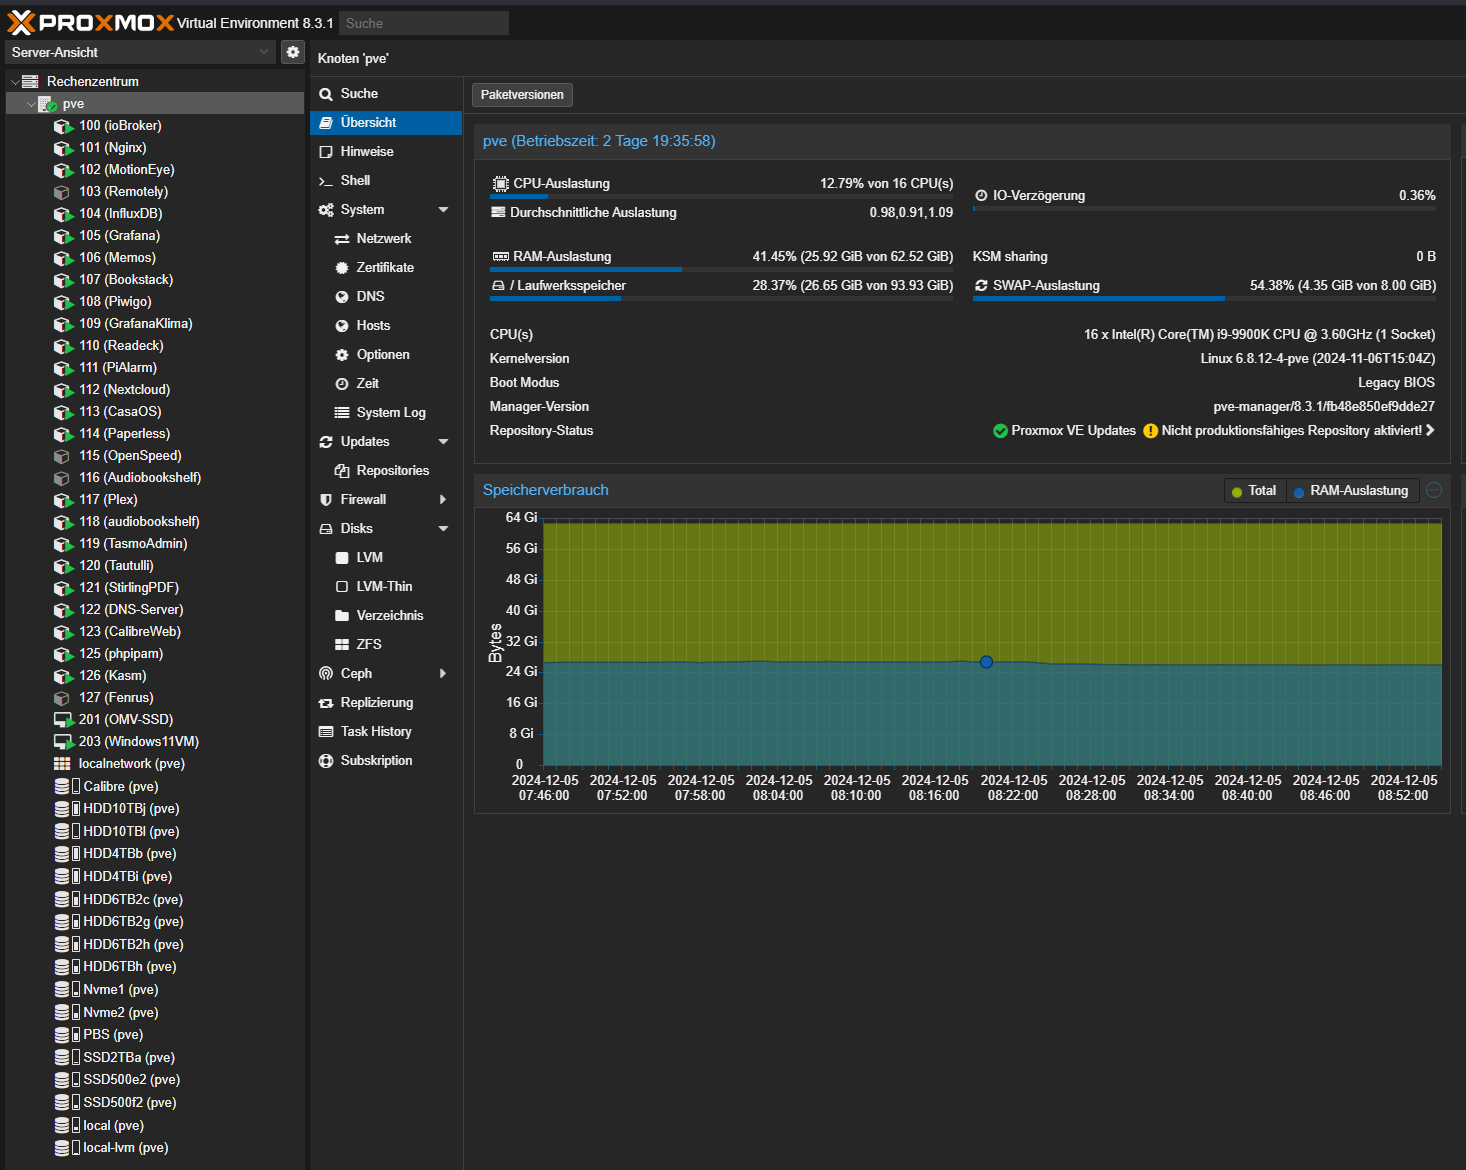Open the gear settings for Server-Ansicht
This screenshot has height=1170, width=1466.
(293, 52)
